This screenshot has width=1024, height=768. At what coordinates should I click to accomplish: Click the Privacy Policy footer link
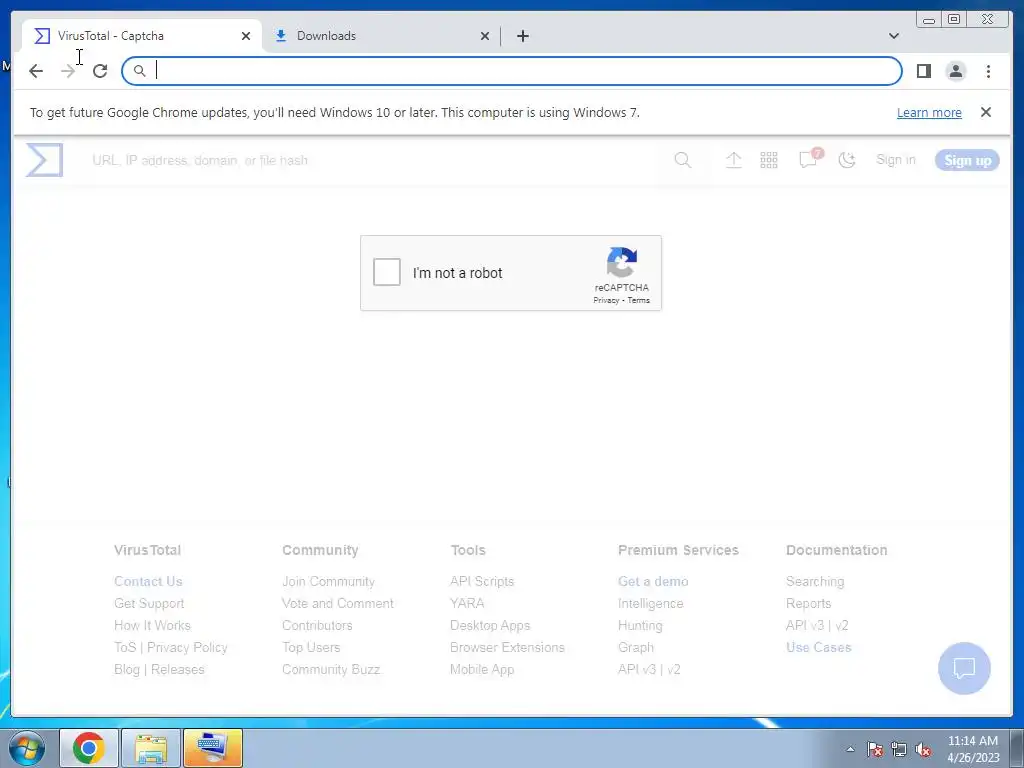(x=187, y=647)
